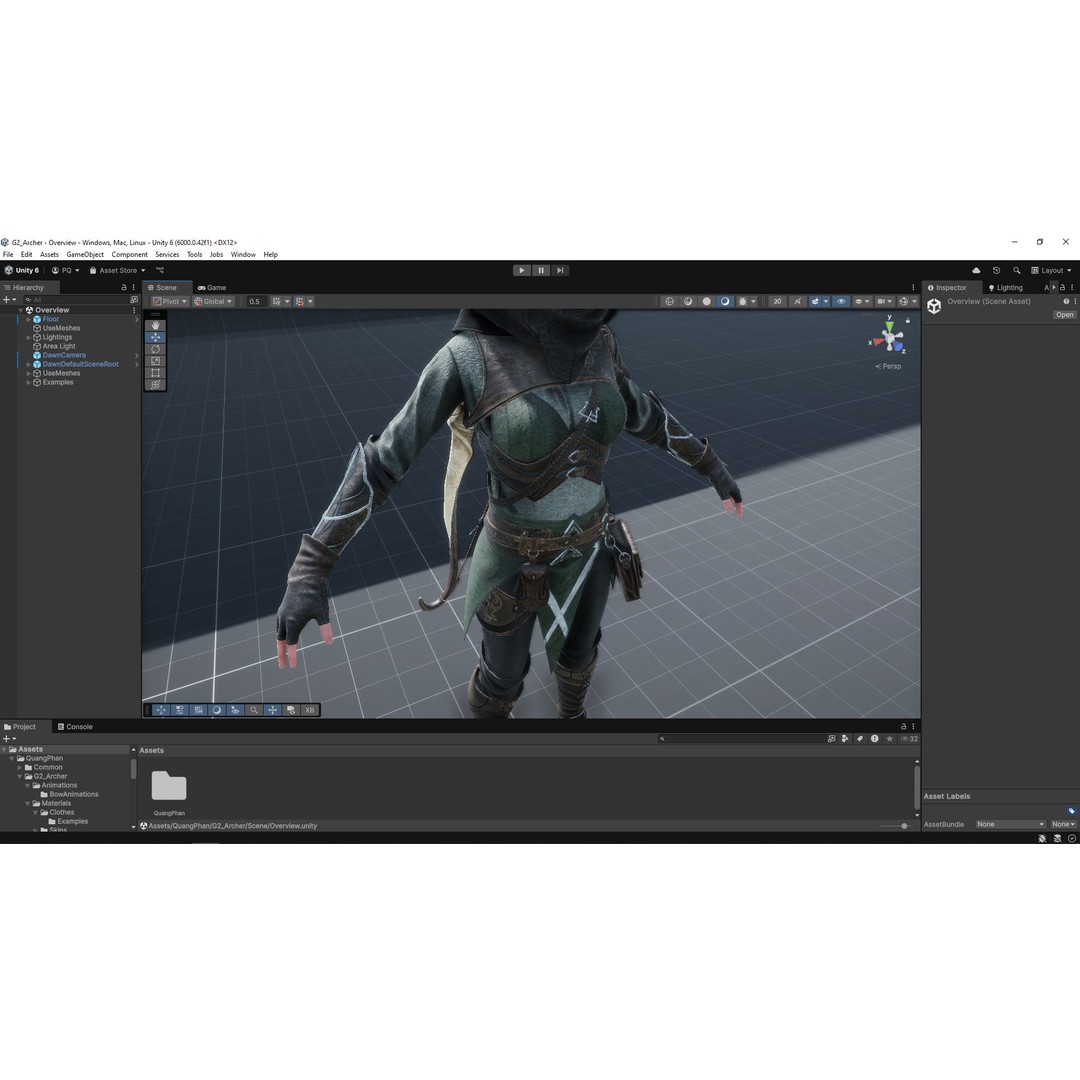Click the Save search star icon
Viewport: 1080px width, 1080px height.
tap(889, 738)
